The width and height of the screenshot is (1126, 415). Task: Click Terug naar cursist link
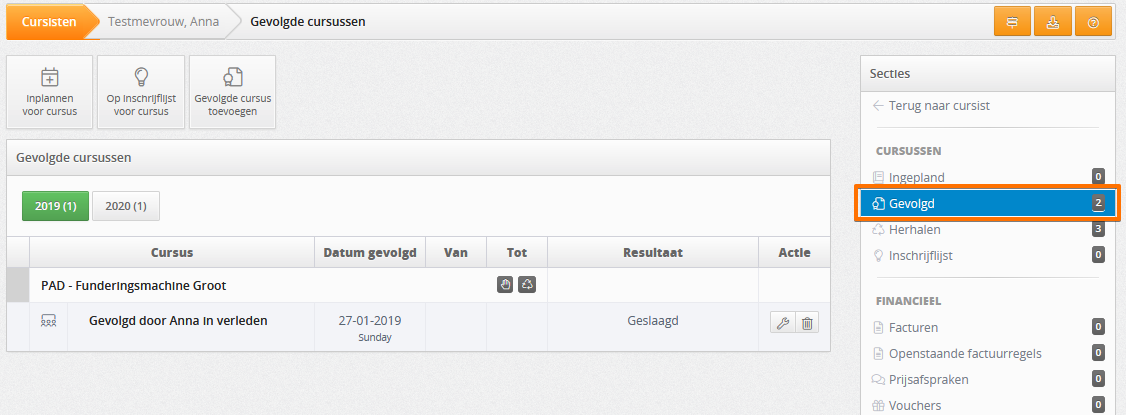tap(931, 106)
